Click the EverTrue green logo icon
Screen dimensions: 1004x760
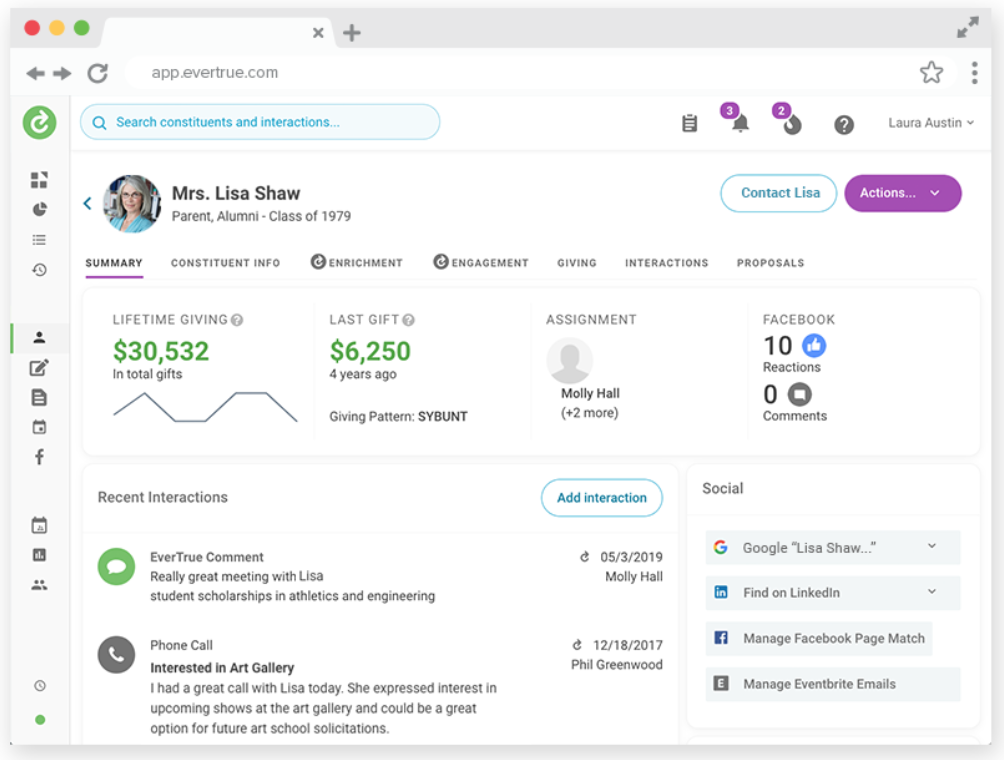40,122
